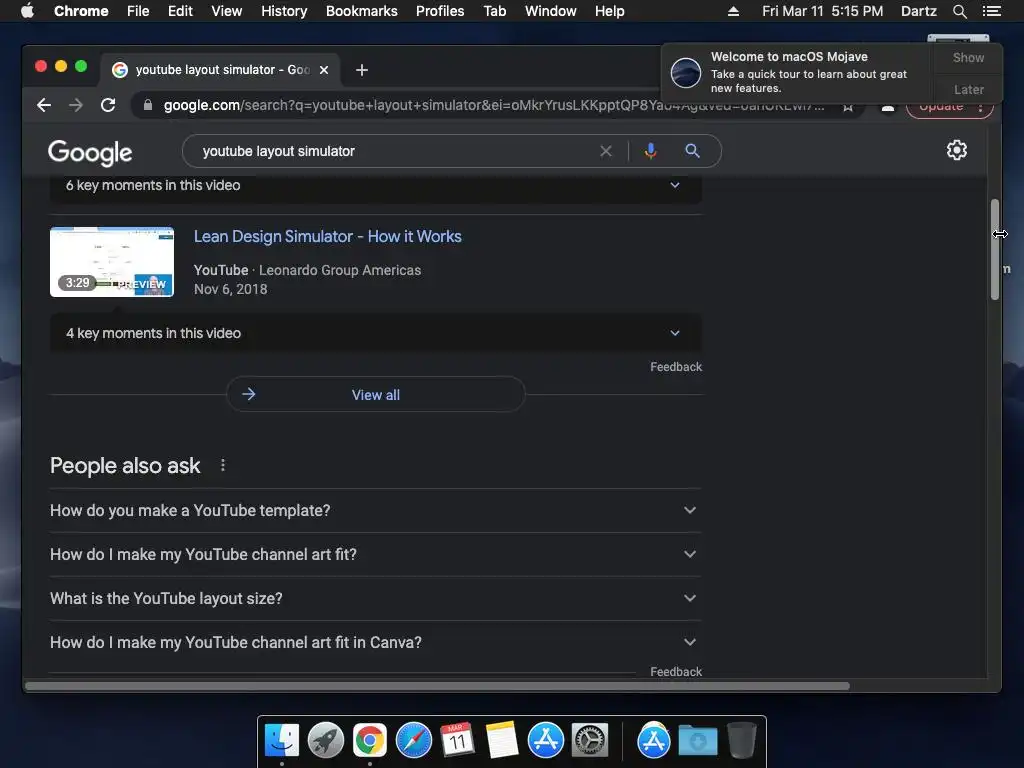
Task: Click the Chrome icon in the dock
Action: (370, 741)
